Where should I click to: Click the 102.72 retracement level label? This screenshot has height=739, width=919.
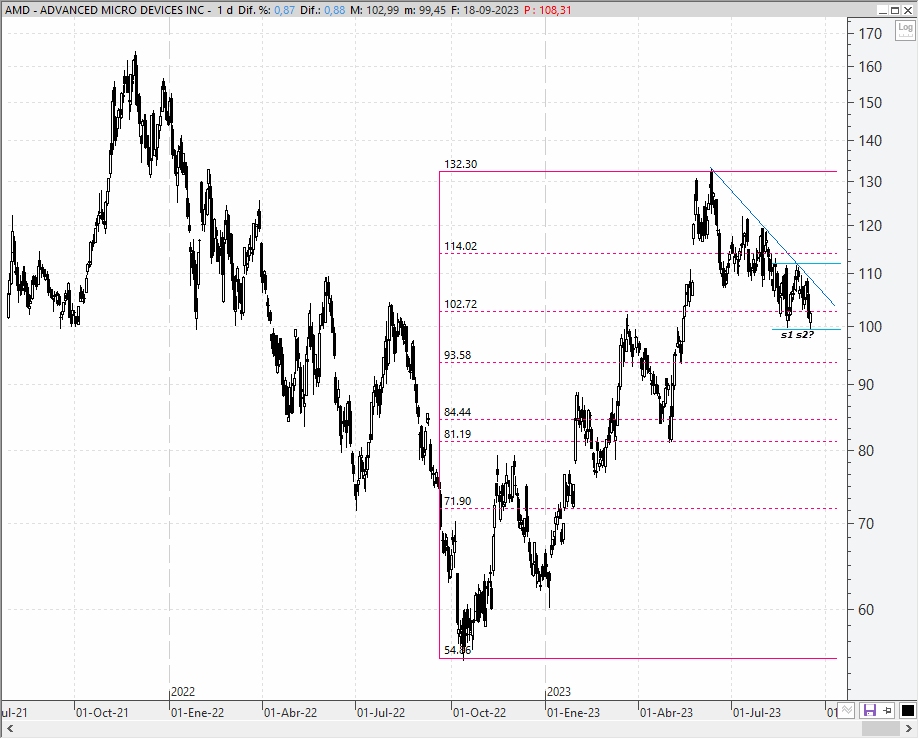point(461,304)
